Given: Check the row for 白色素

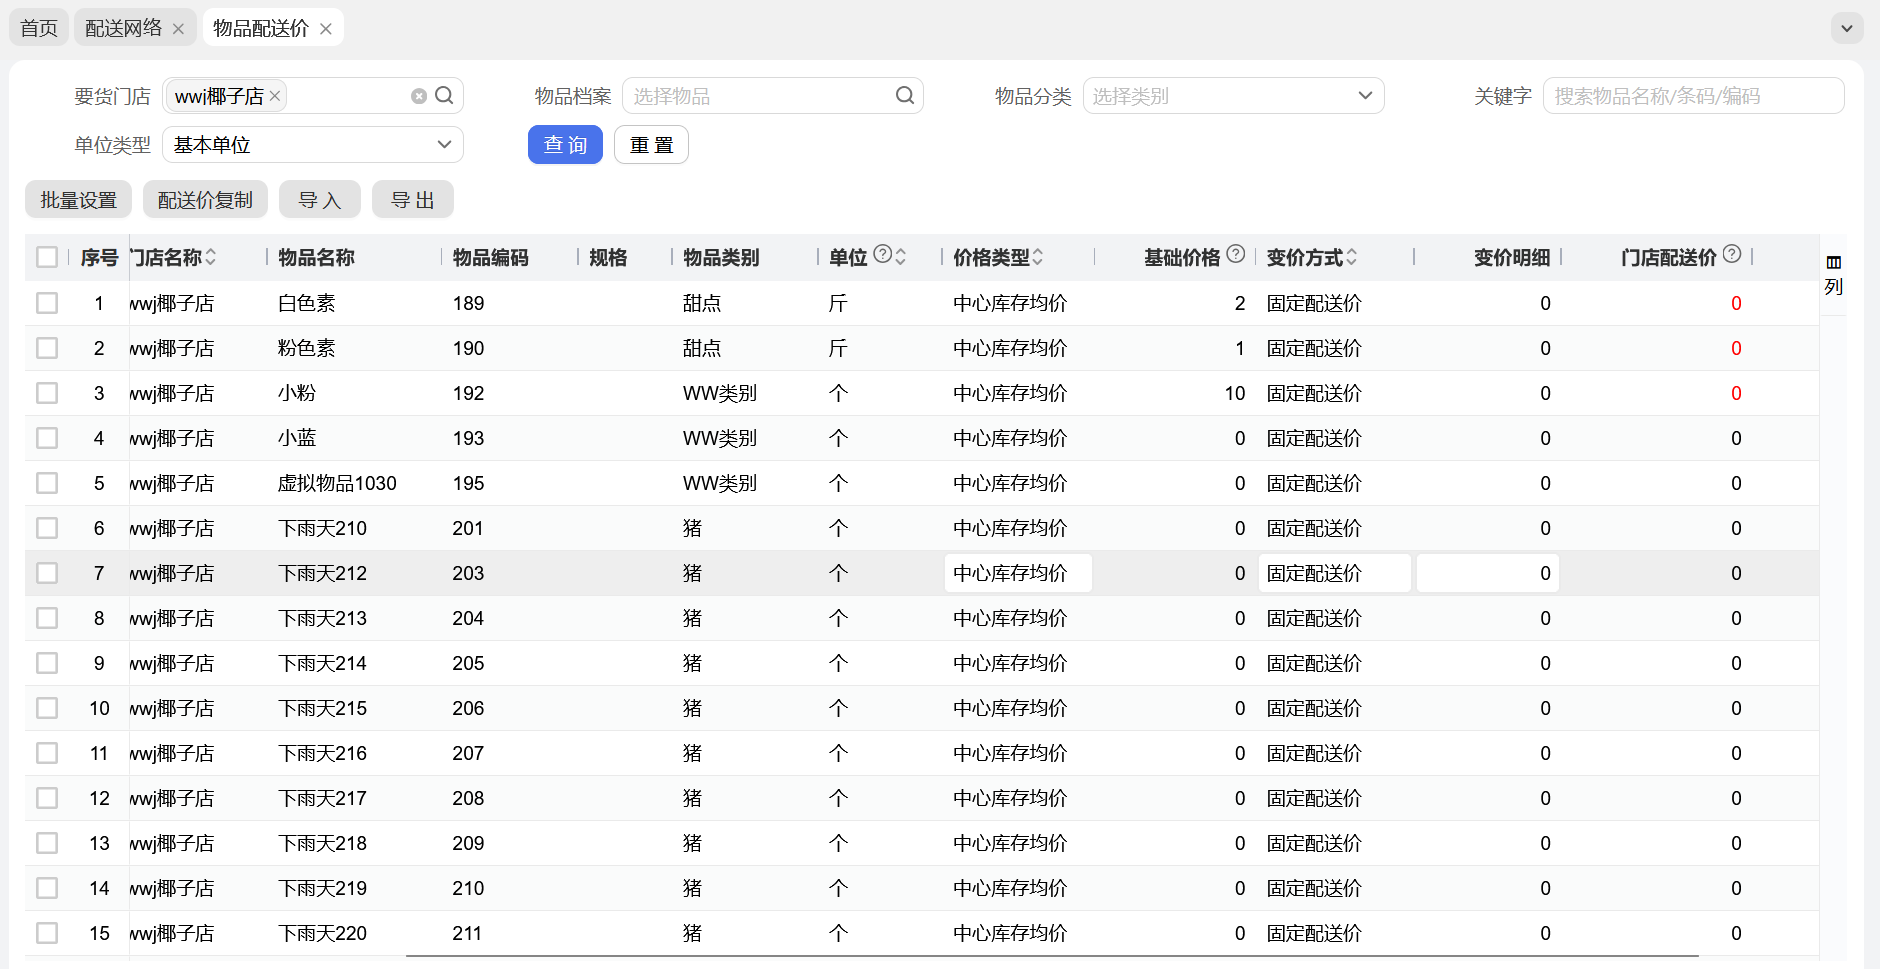Looking at the screenshot, I should pyautogui.click(x=47, y=303).
